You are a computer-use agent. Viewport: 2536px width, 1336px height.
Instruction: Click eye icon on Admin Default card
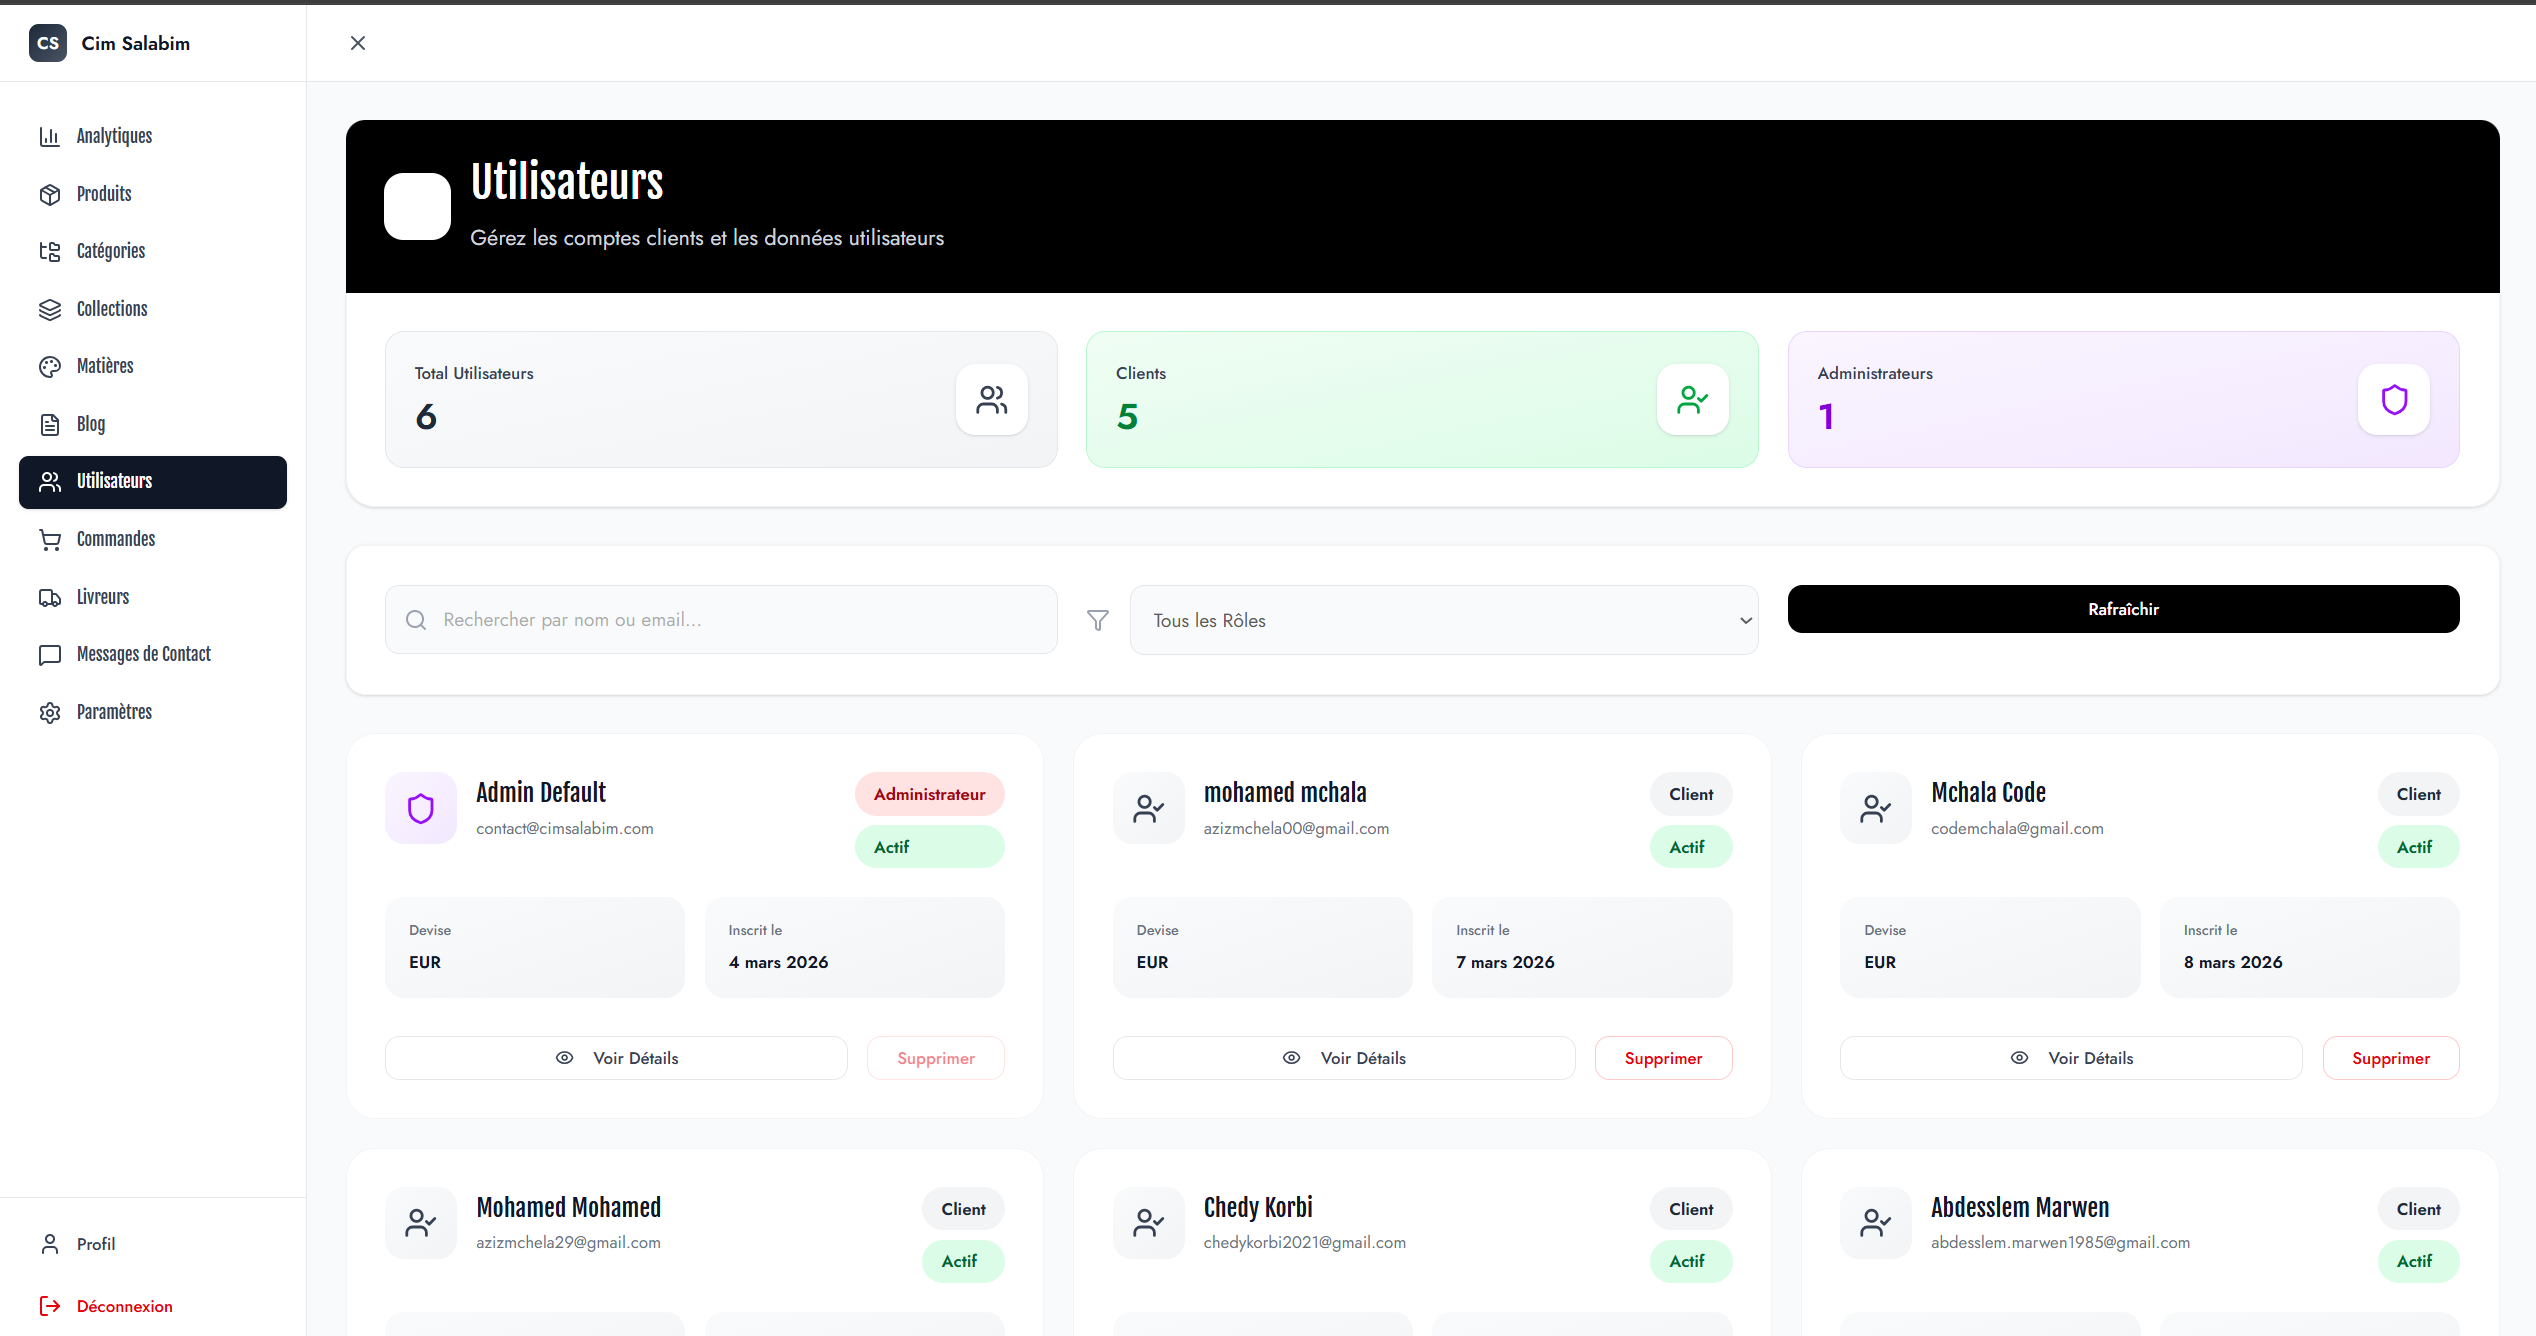point(564,1058)
